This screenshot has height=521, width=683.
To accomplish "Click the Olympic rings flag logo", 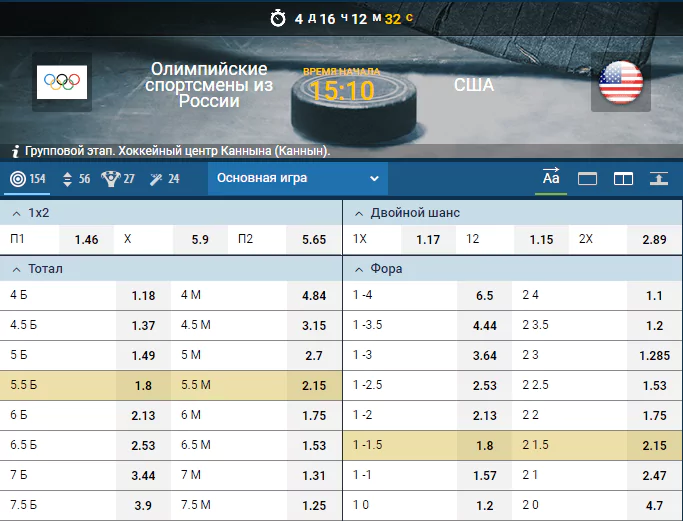I will pyautogui.click(x=62, y=82).
